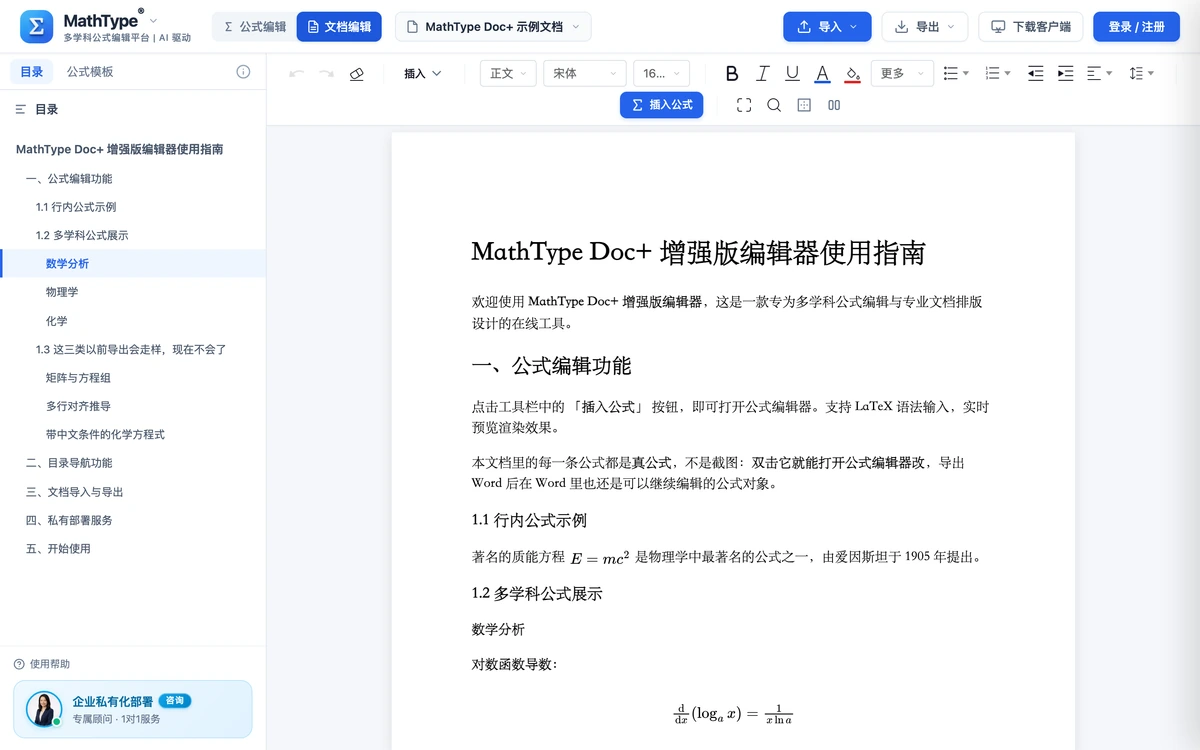Click the consultant avatar thumbnail

coord(44,709)
